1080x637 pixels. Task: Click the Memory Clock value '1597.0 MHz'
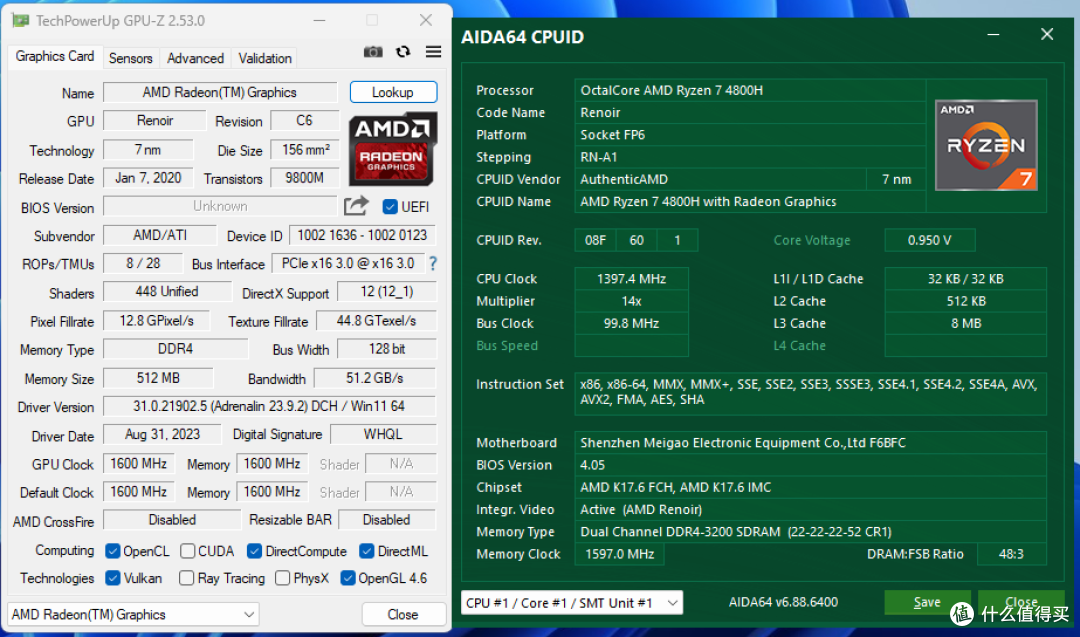(x=619, y=554)
